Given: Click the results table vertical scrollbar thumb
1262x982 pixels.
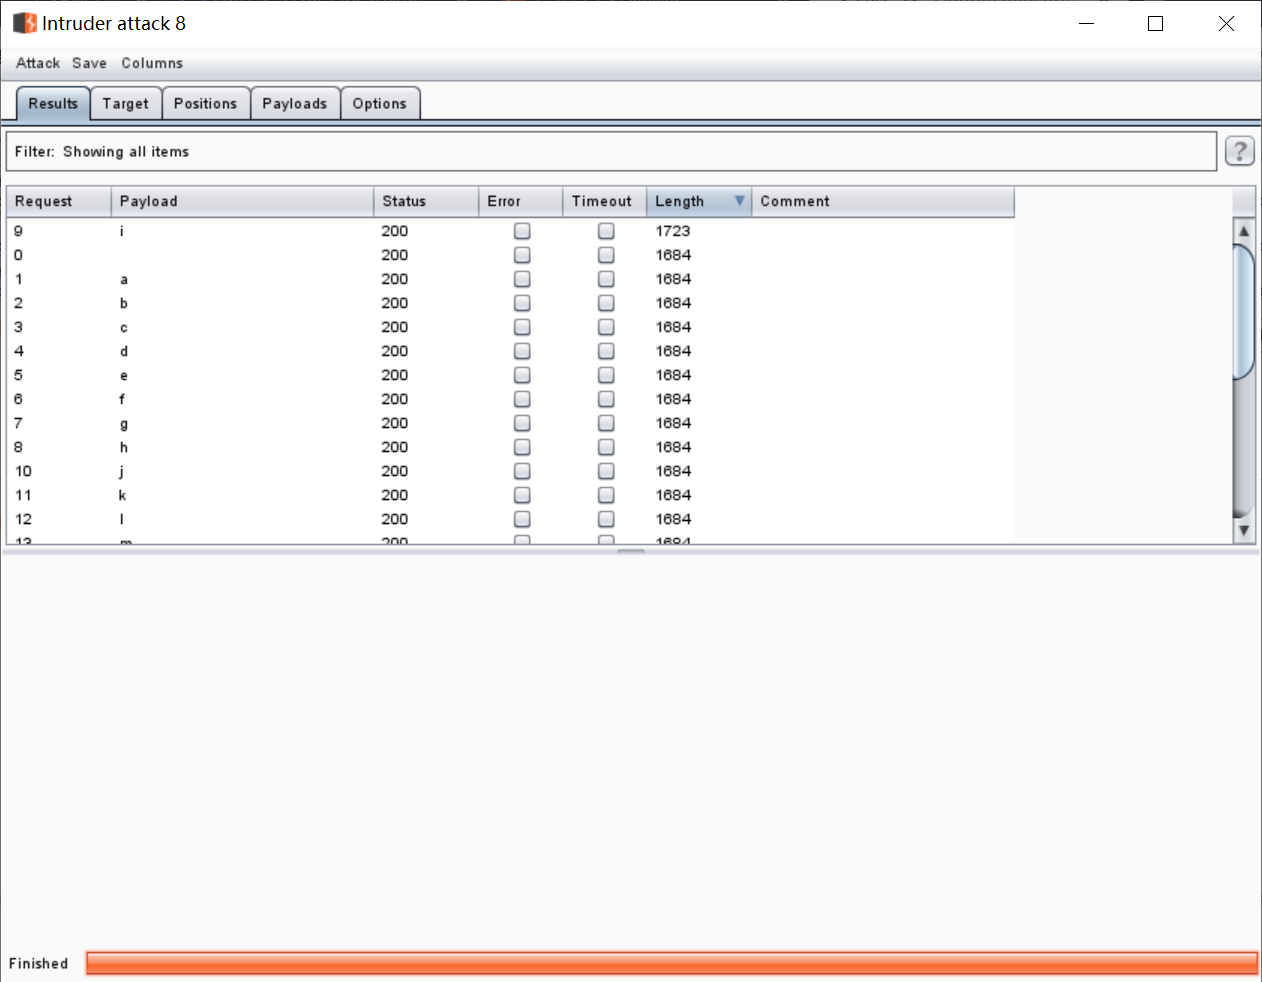Looking at the screenshot, I should tap(1244, 312).
